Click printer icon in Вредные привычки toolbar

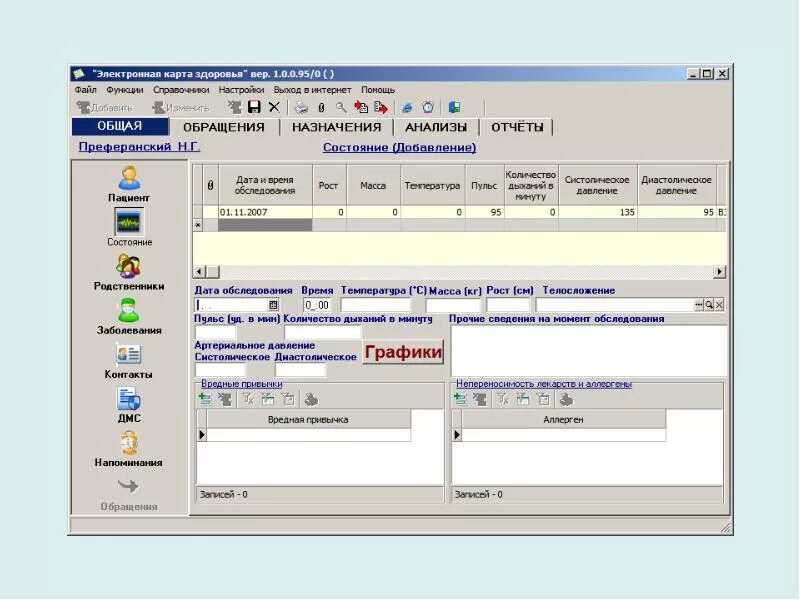[x=311, y=399]
